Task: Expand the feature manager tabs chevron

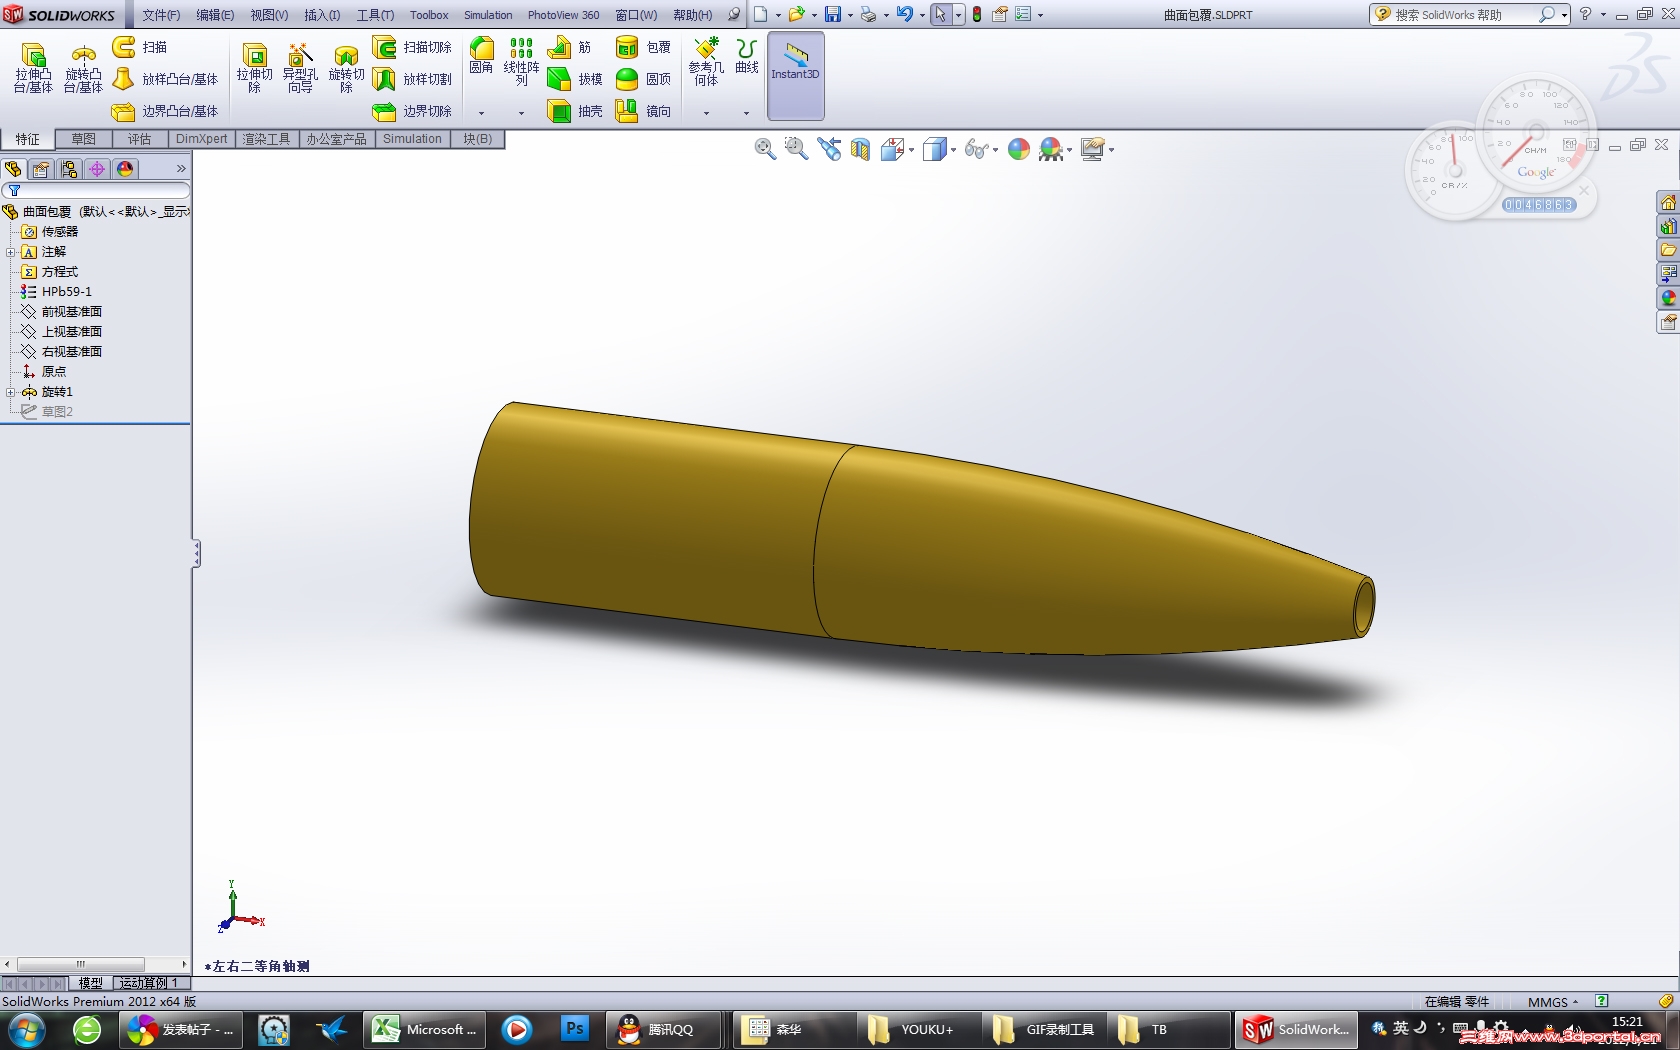Action: (x=181, y=169)
